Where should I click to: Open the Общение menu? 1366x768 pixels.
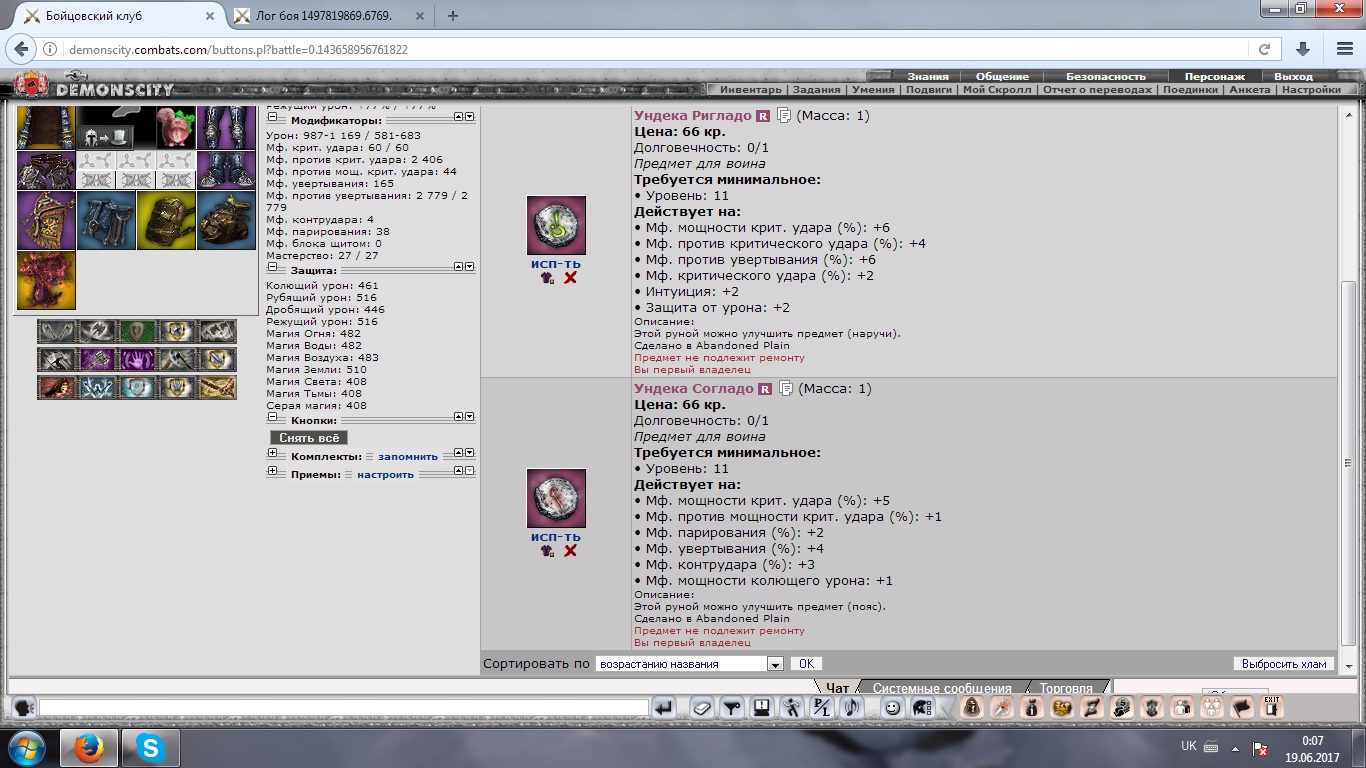pyautogui.click(x=1003, y=76)
